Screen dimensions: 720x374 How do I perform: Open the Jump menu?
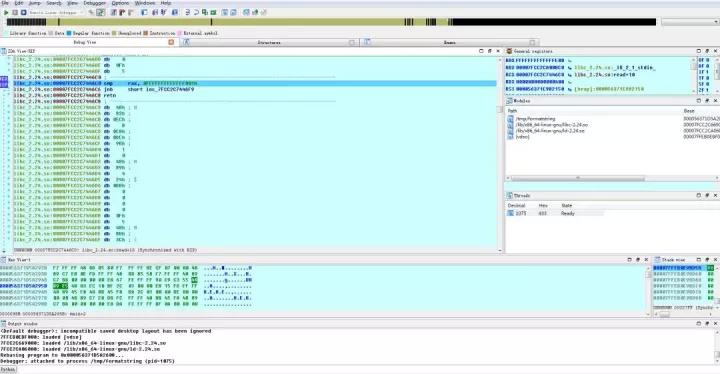[35, 3]
